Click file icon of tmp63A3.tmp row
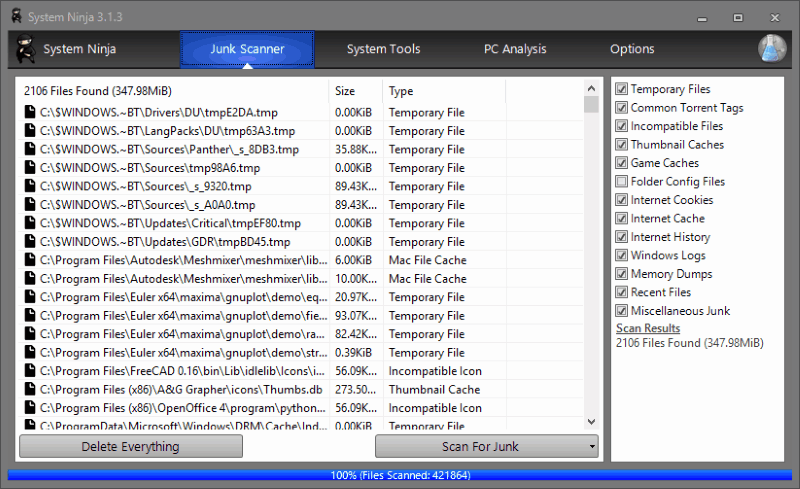Image resolution: width=800 pixels, height=489 pixels. (x=30, y=131)
